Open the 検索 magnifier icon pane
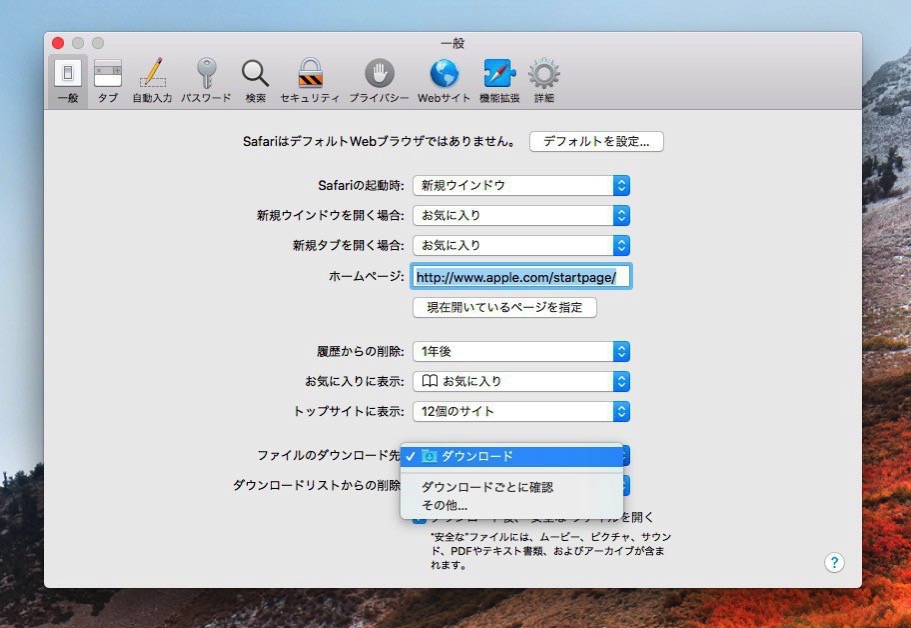 coord(255,81)
